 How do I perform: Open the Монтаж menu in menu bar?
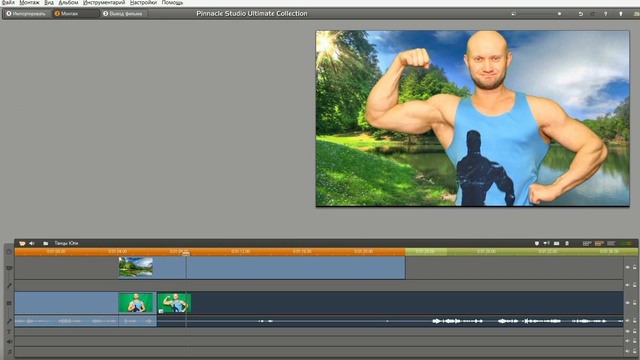click(29, 2)
